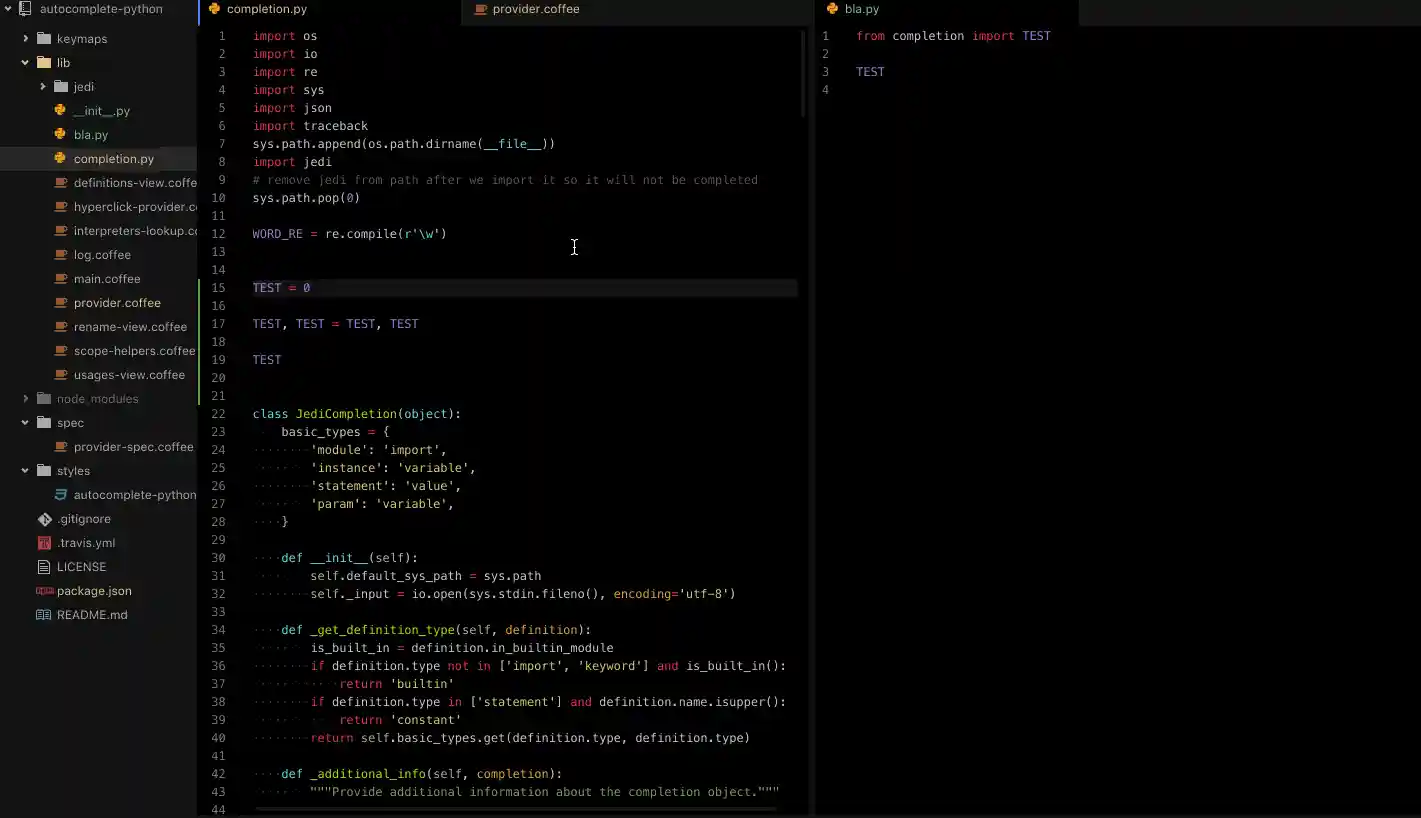Image resolution: width=1421 pixels, height=818 pixels.
Task: Open provider-spec.coffee from the tree
Action: [x=133, y=447]
